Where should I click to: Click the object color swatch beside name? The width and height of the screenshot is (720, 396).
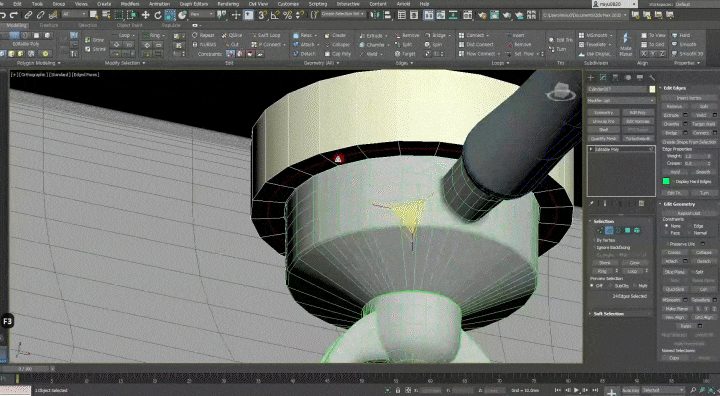[x=652, y=89]
